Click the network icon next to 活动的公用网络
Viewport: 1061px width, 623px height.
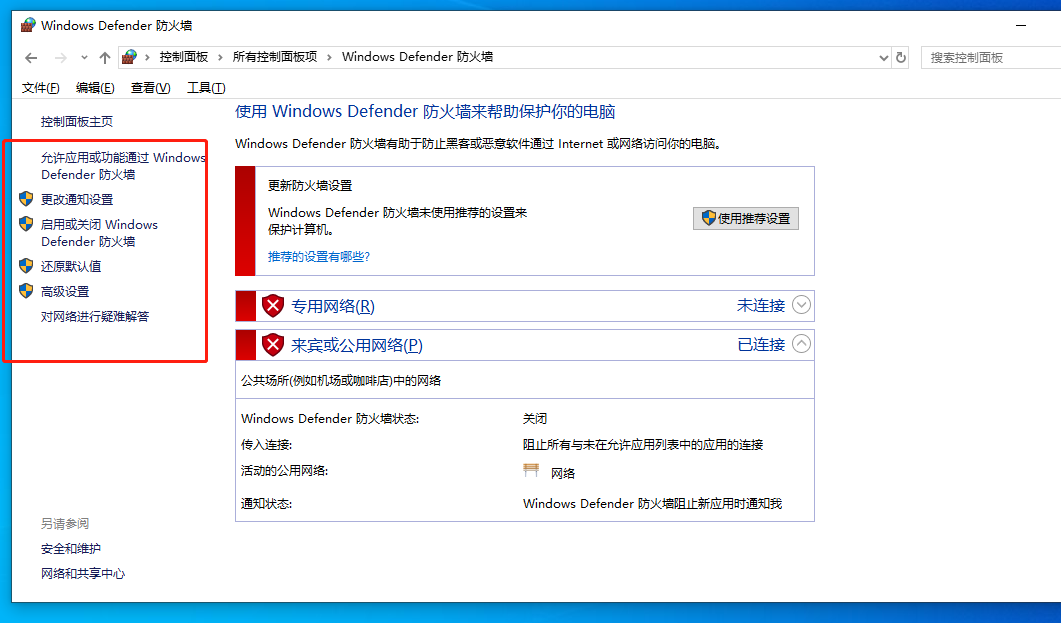533,470
